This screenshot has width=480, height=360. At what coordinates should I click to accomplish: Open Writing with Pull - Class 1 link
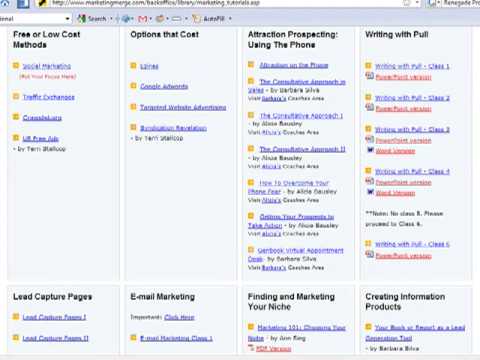412,66
